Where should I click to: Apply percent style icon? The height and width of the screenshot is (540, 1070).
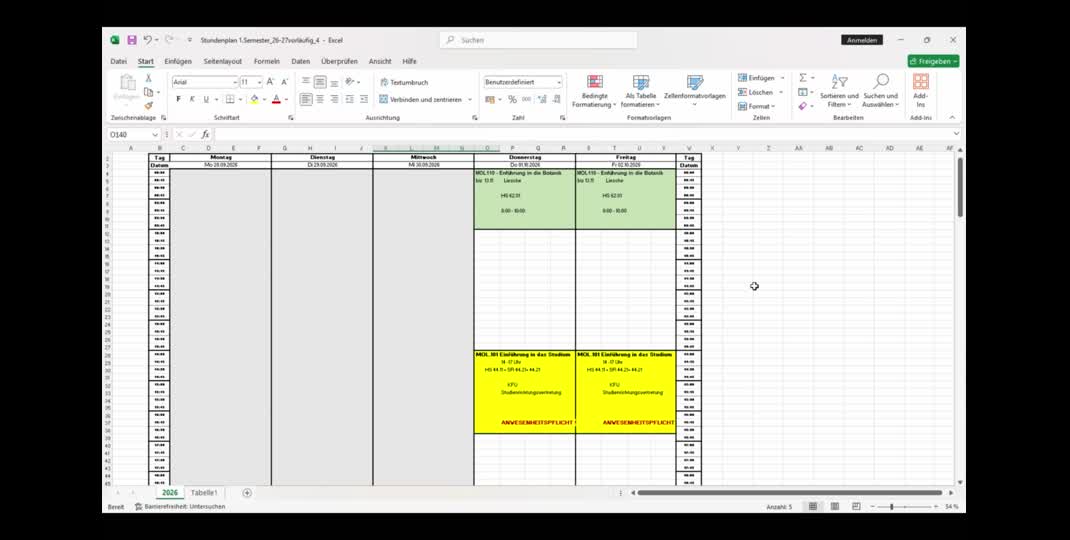(x=512, y=100)
